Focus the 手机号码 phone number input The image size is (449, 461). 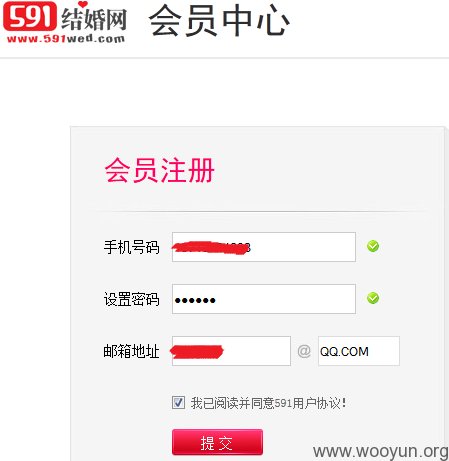pyautogui.click(x=264, y=247)
